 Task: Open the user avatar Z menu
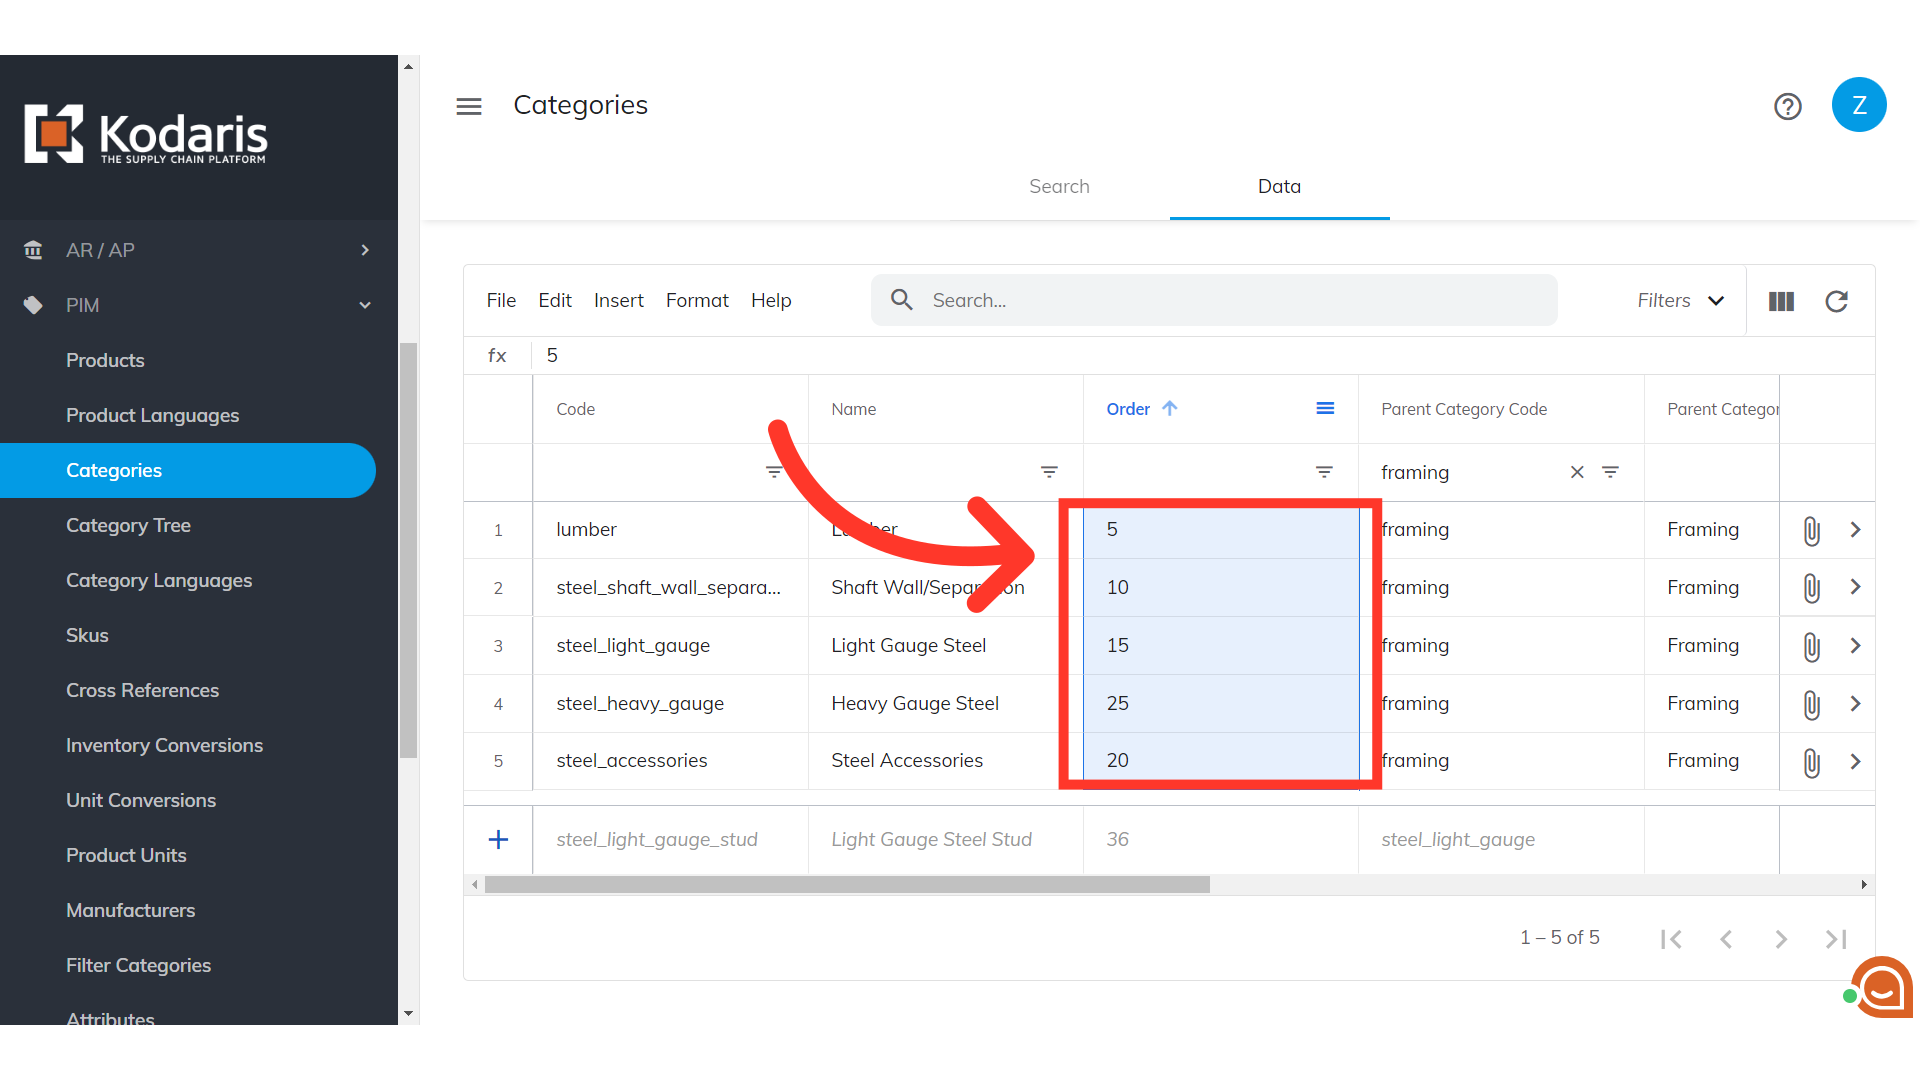tap(1858, 105)
